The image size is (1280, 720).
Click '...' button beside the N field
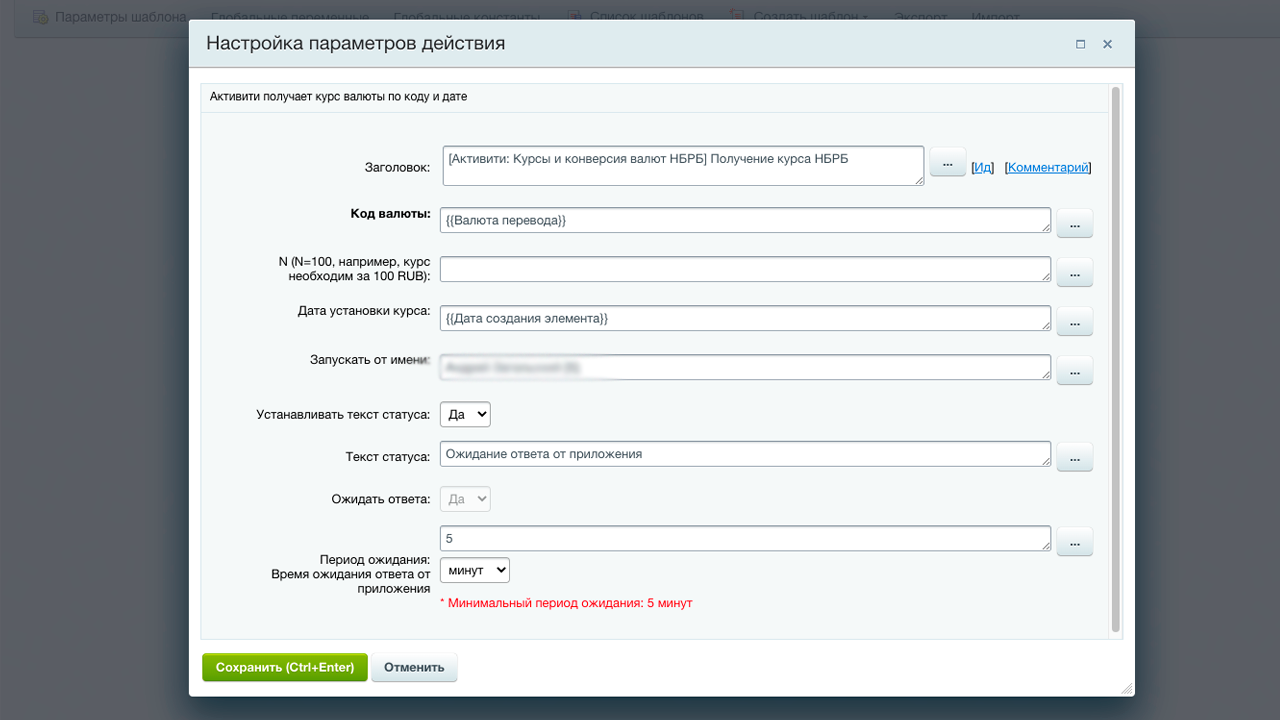pos(1074,273)
